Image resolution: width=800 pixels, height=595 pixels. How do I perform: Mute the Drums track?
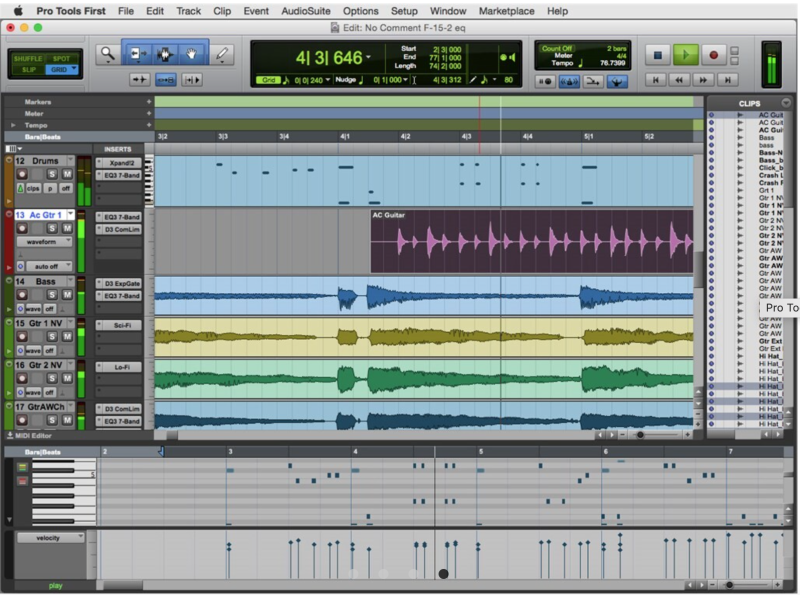point(67,174)
